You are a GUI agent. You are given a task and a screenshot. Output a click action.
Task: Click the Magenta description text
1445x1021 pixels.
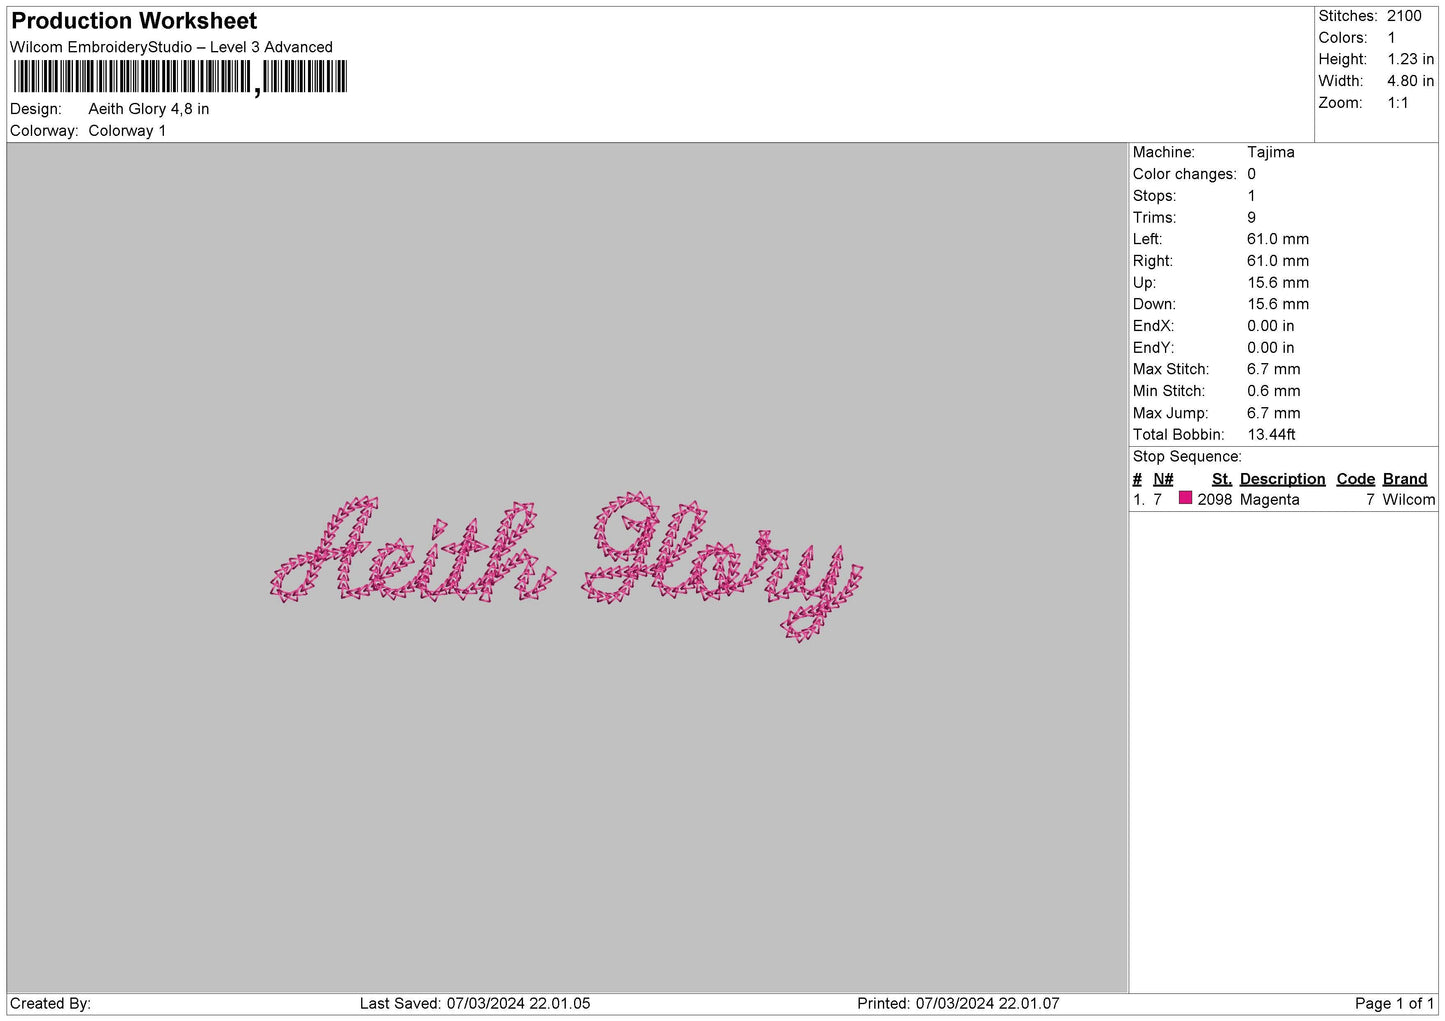pyautogui.click(x=1269, y=500)
